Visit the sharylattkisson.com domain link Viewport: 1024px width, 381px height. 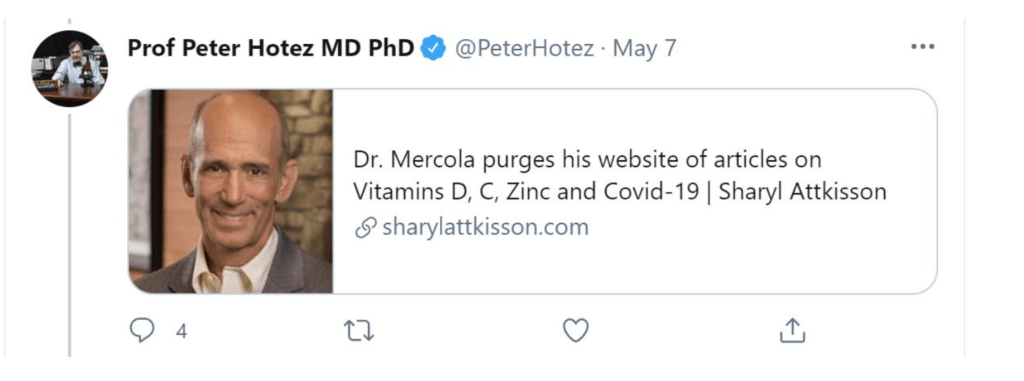(485, 227)
